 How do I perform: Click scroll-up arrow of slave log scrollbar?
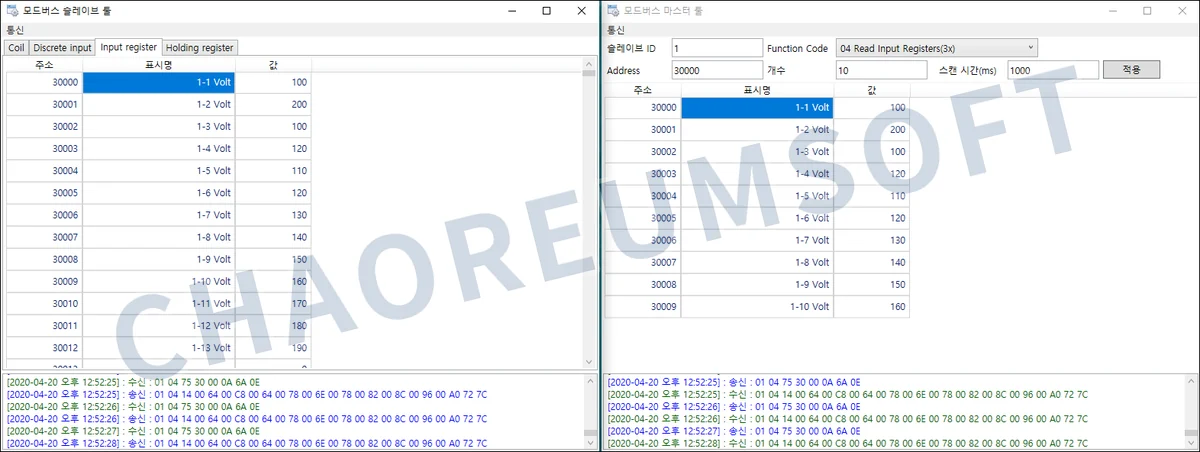589,381
